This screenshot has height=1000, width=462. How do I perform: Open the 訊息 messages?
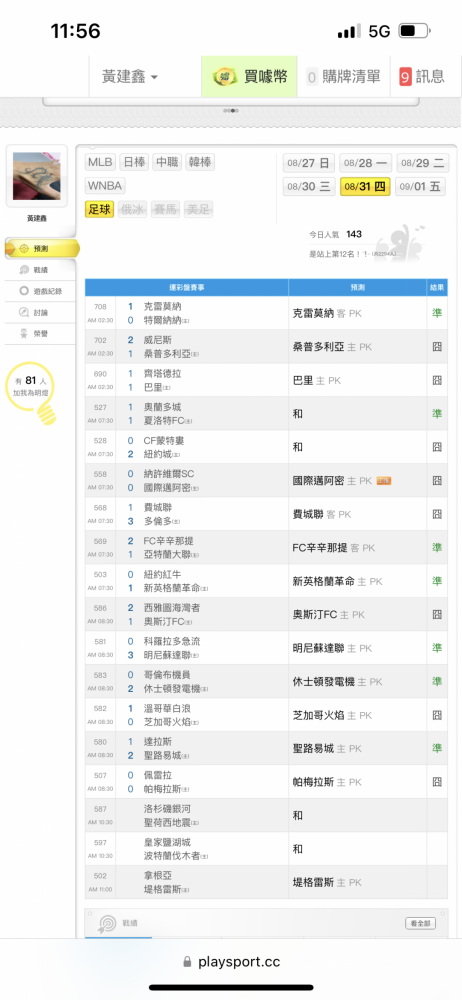click(x=422, y=77)
